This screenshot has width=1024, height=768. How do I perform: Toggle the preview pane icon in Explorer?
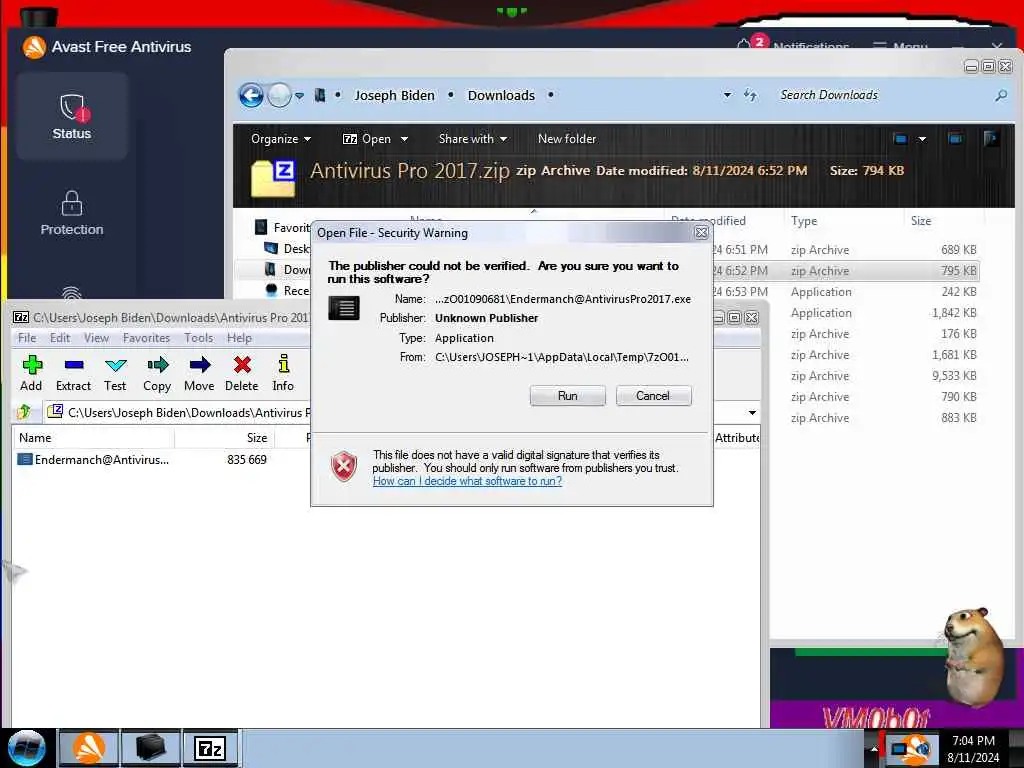click(x=955, y=138)
